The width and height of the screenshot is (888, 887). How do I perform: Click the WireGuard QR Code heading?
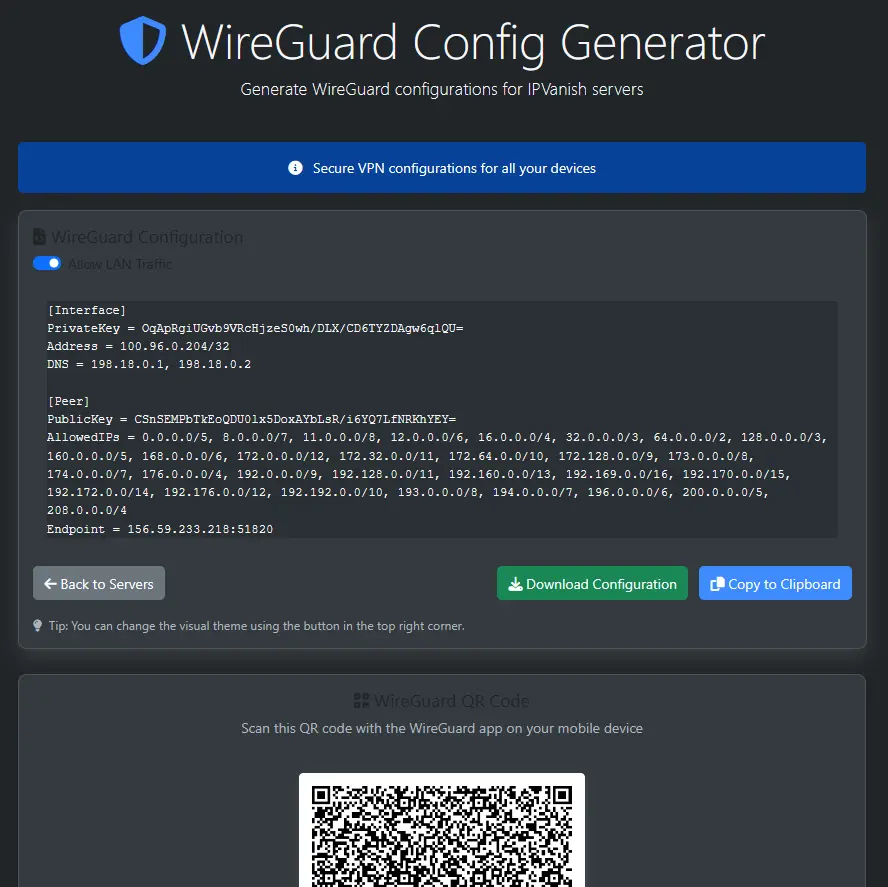(451, 701)
